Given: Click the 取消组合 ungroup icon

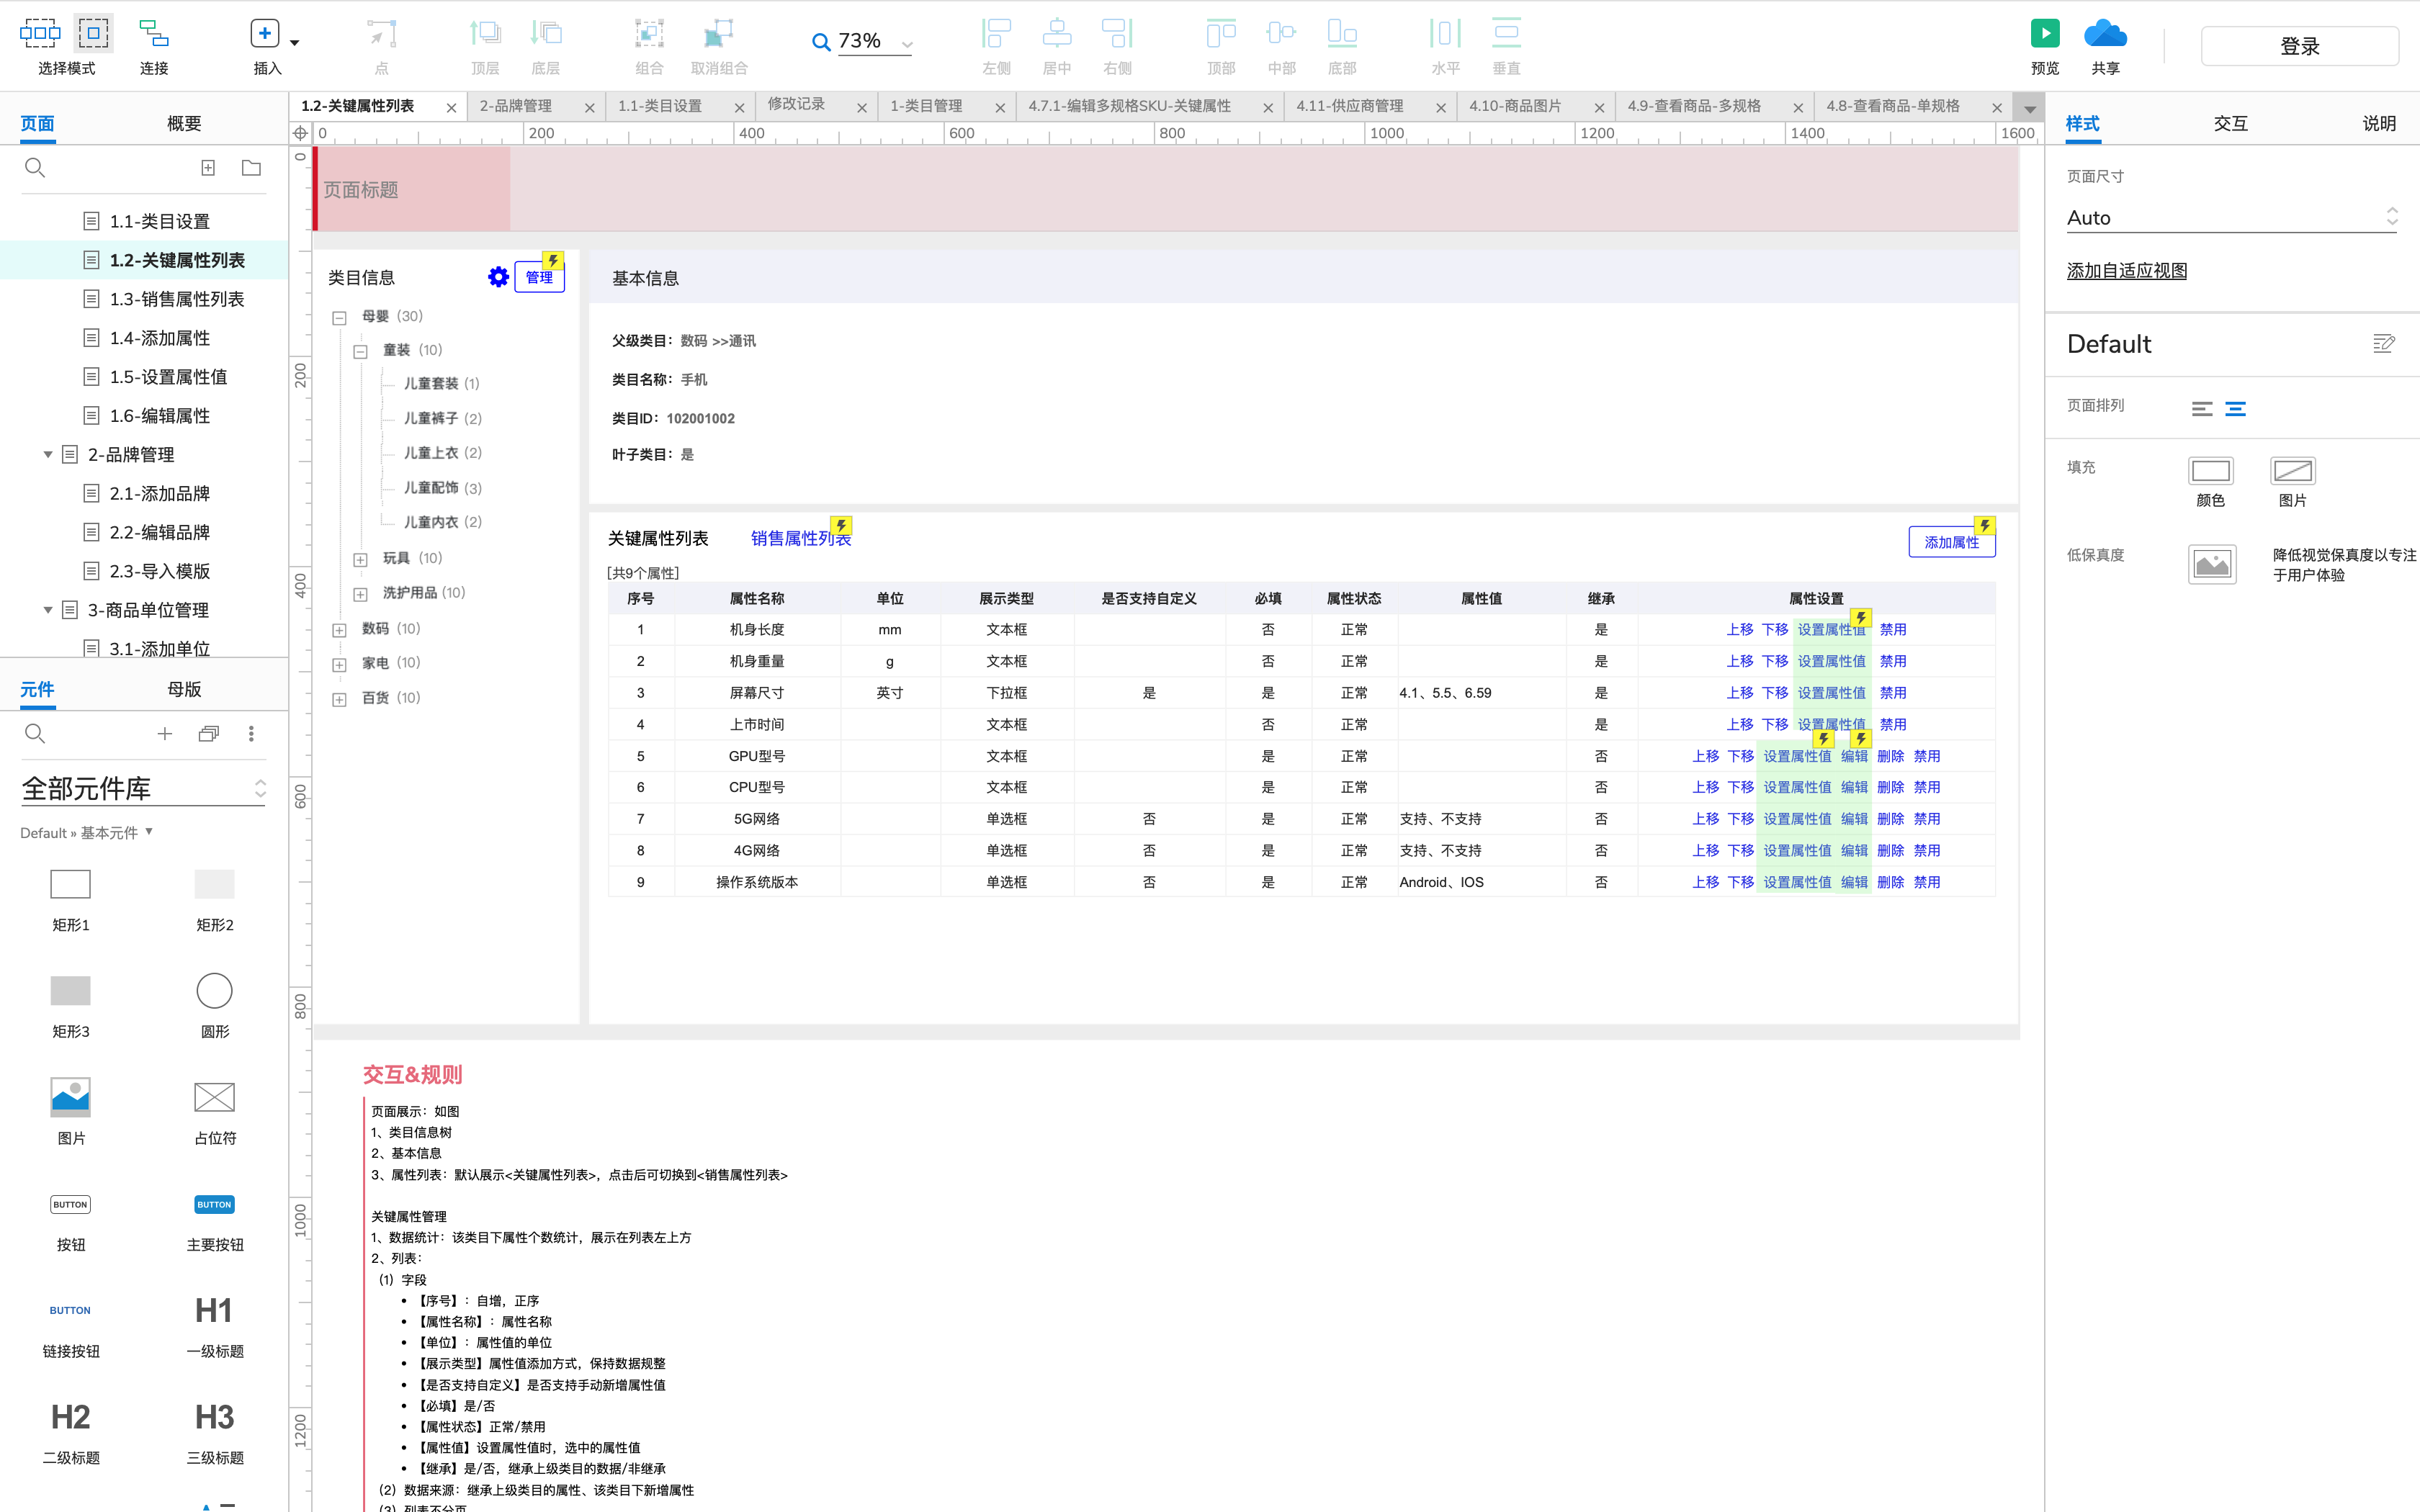Looking at the screenshot, I should (718, 33).
